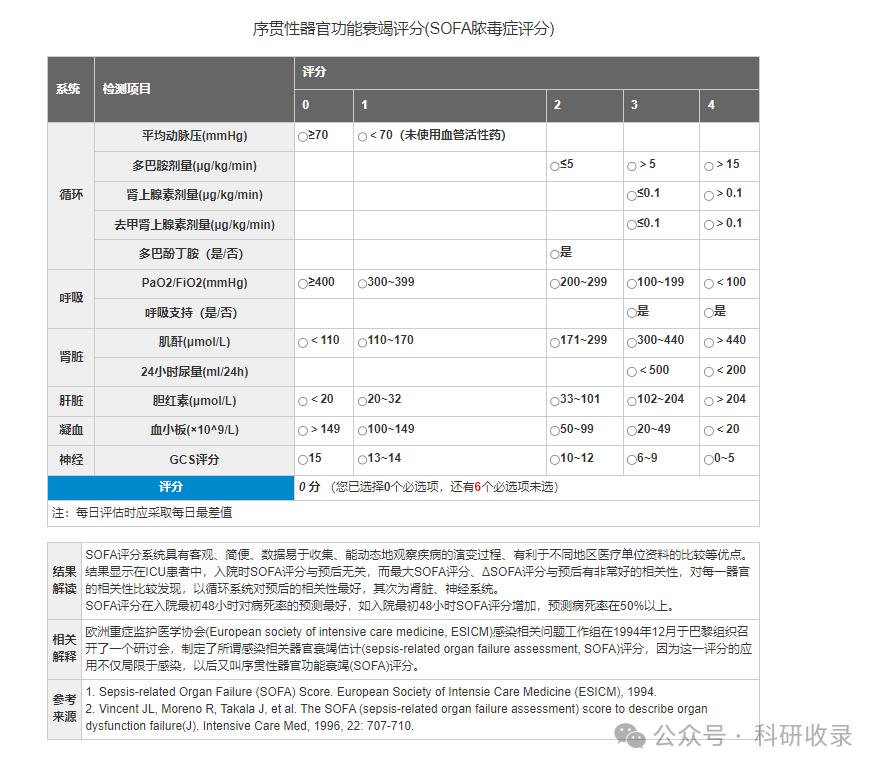Click the 相关解释 section label
Screen dimensions: 880x770
click(x=65, y=648)
